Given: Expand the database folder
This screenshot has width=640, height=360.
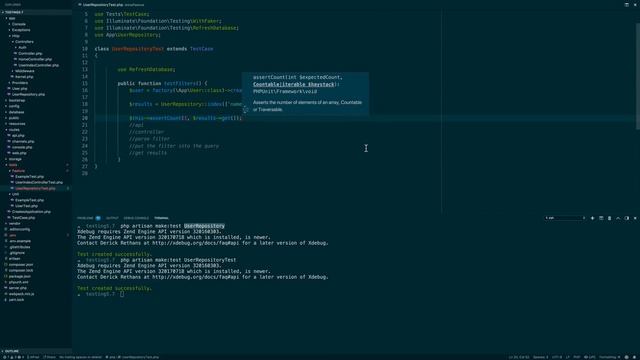Looking at the screenshot, I should pyautogui.click(x=17, y=112).
